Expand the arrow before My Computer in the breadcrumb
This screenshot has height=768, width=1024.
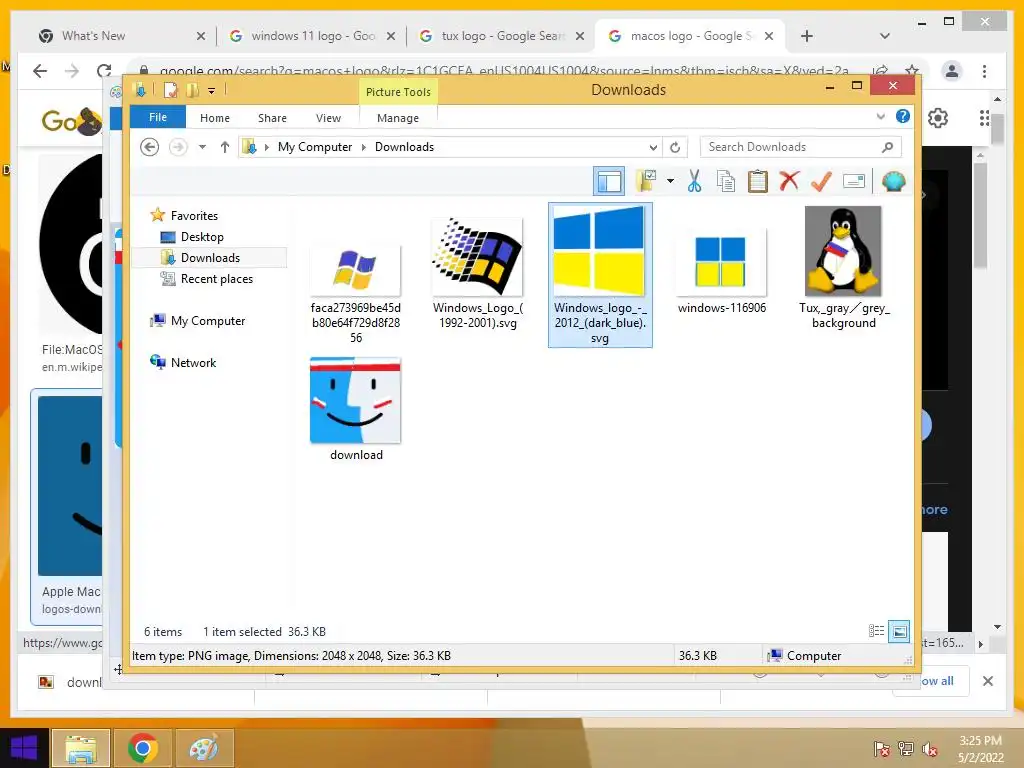(266, 147)
